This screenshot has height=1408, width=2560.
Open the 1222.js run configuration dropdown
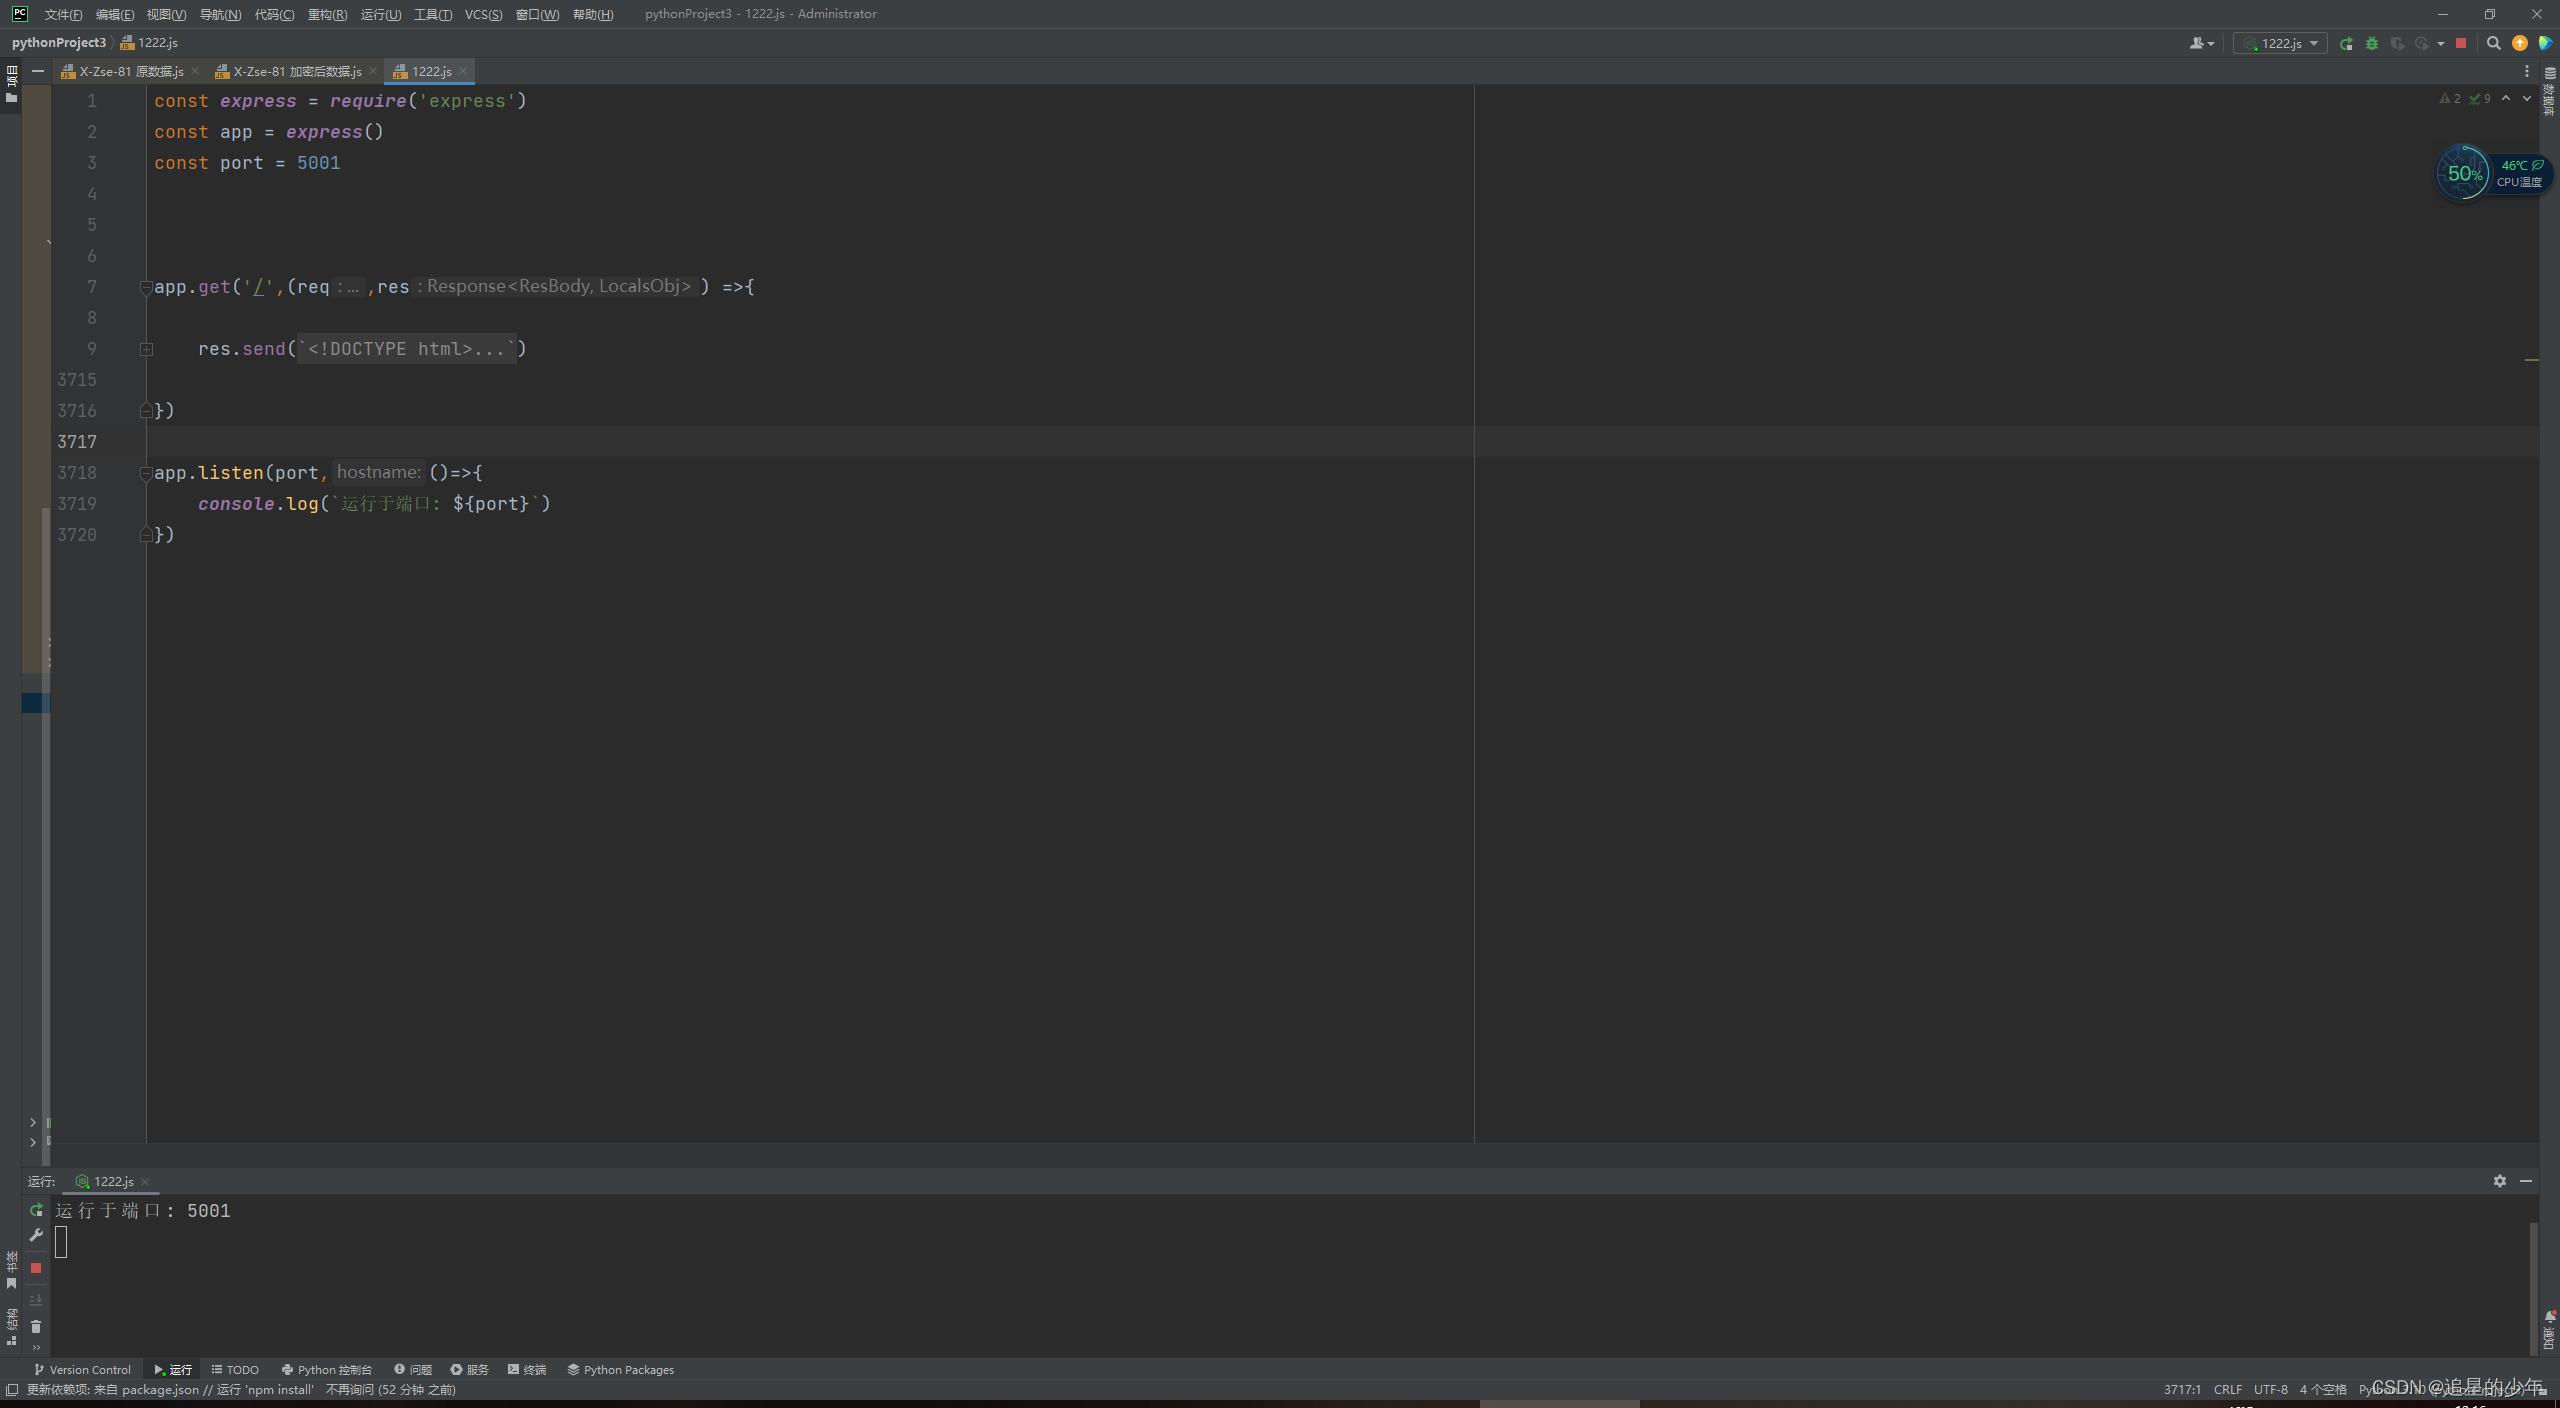click(2281, 43)
